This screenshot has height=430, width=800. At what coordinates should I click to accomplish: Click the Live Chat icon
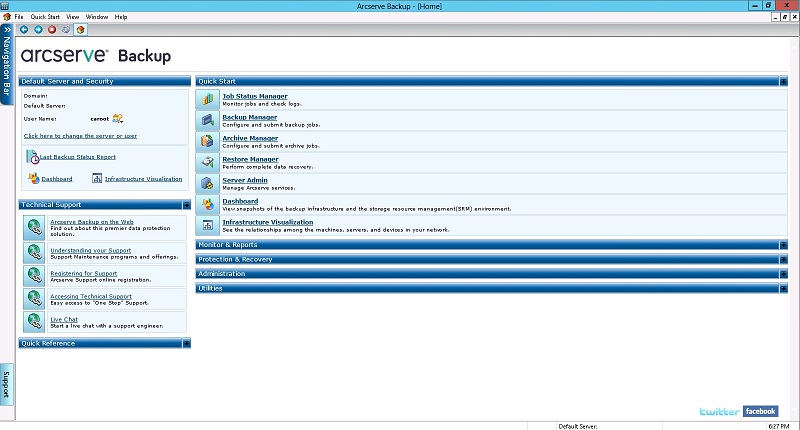[x=34, y=321]
